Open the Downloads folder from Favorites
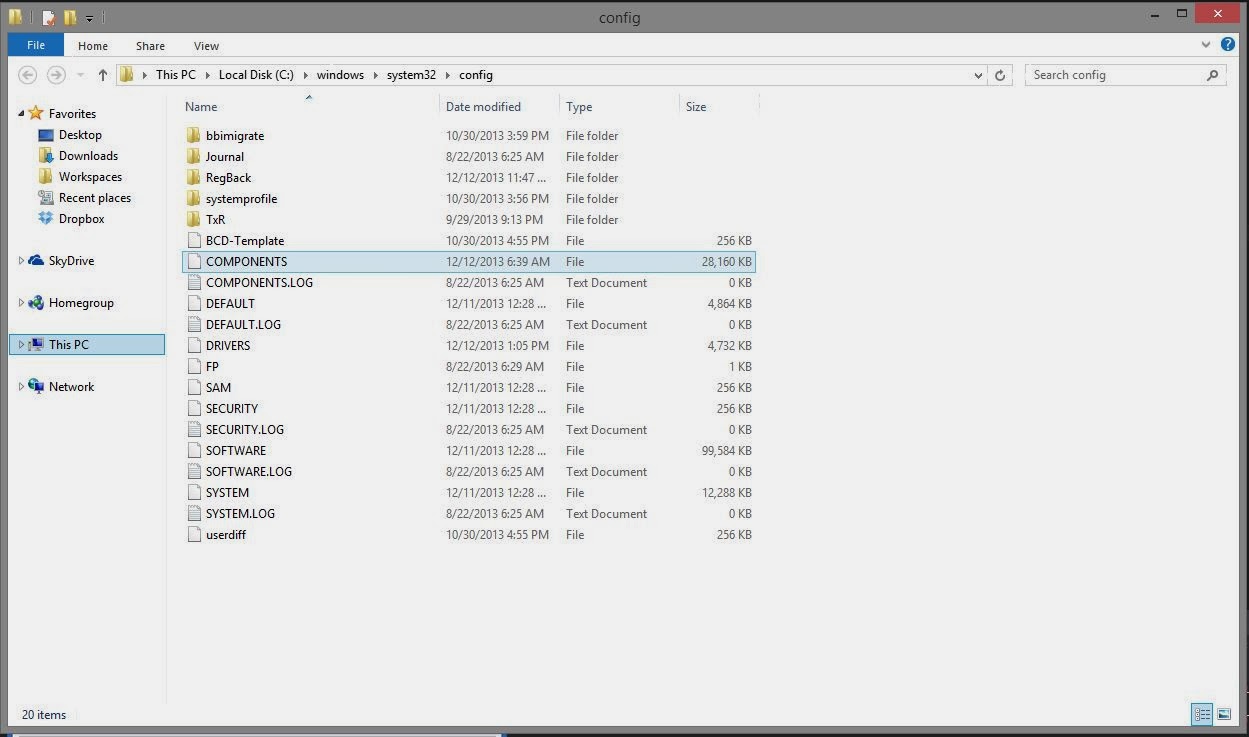Screen dimensions: 1249x737 coord(90,155)
